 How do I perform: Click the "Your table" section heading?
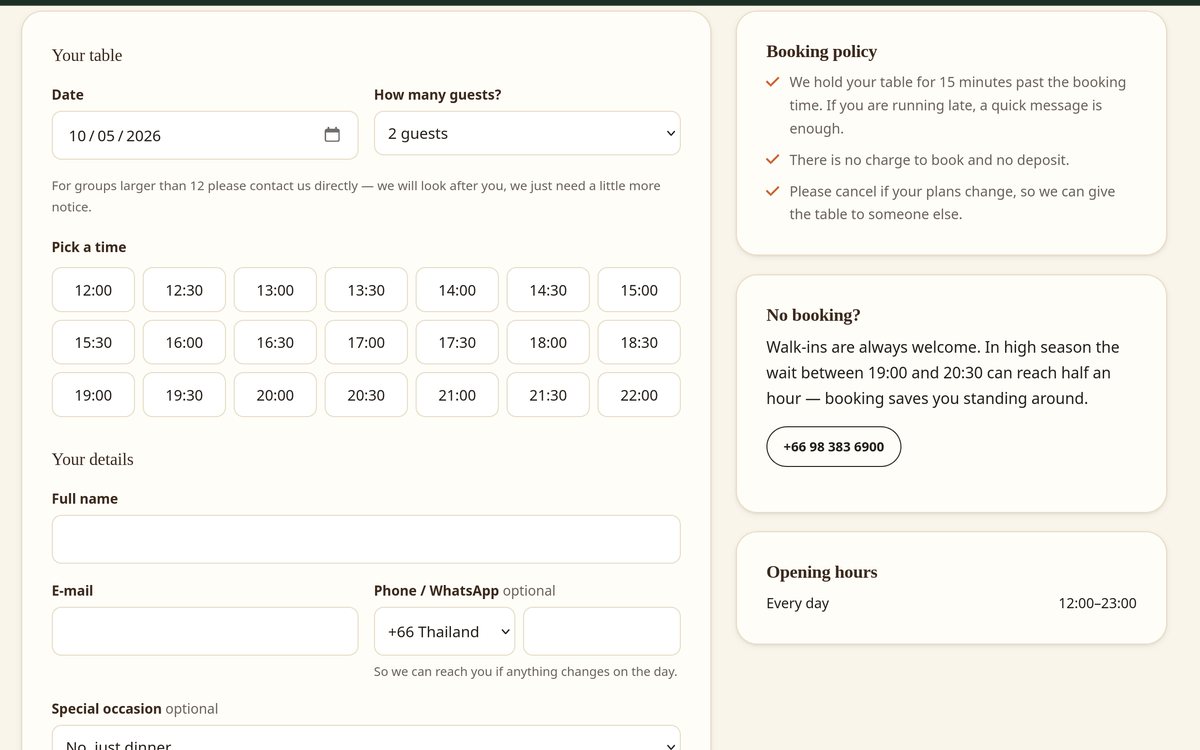[87, 55]
